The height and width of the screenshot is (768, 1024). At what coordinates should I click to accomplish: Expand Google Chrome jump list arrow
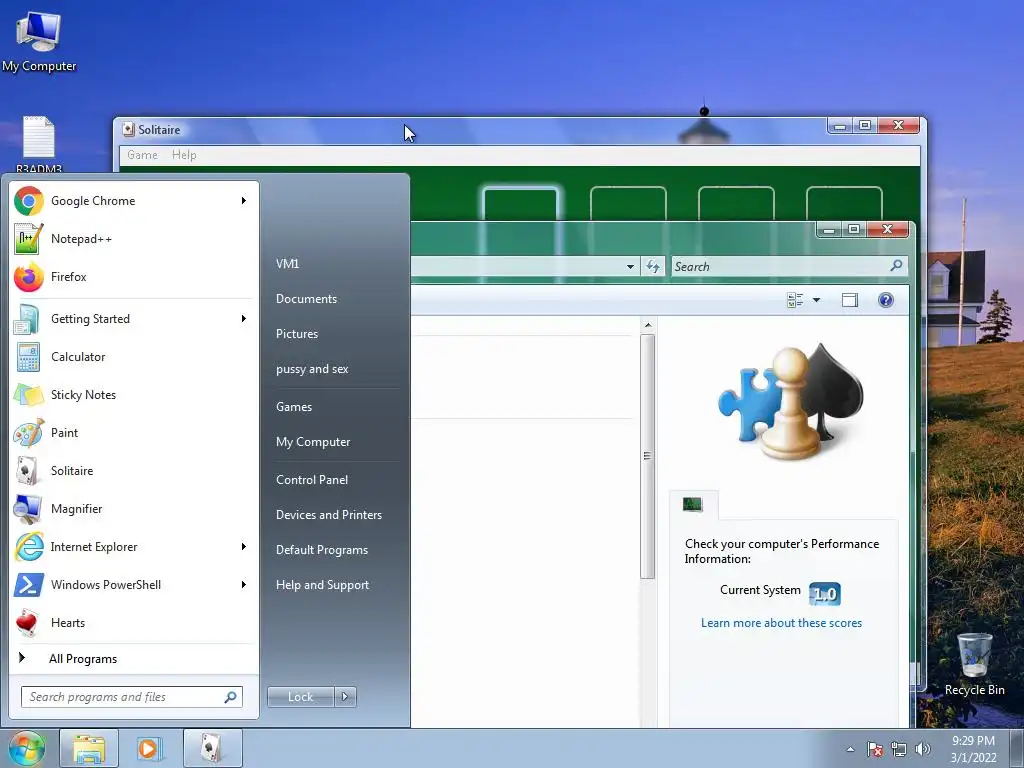point(244,200)
